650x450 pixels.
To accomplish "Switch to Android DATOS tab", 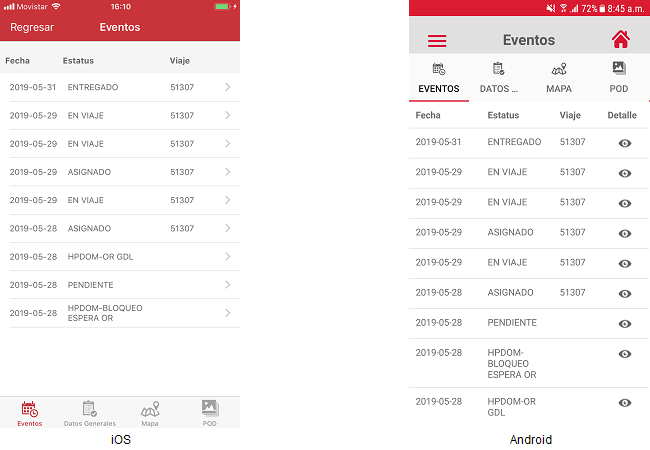I will [x=499, y=78].
